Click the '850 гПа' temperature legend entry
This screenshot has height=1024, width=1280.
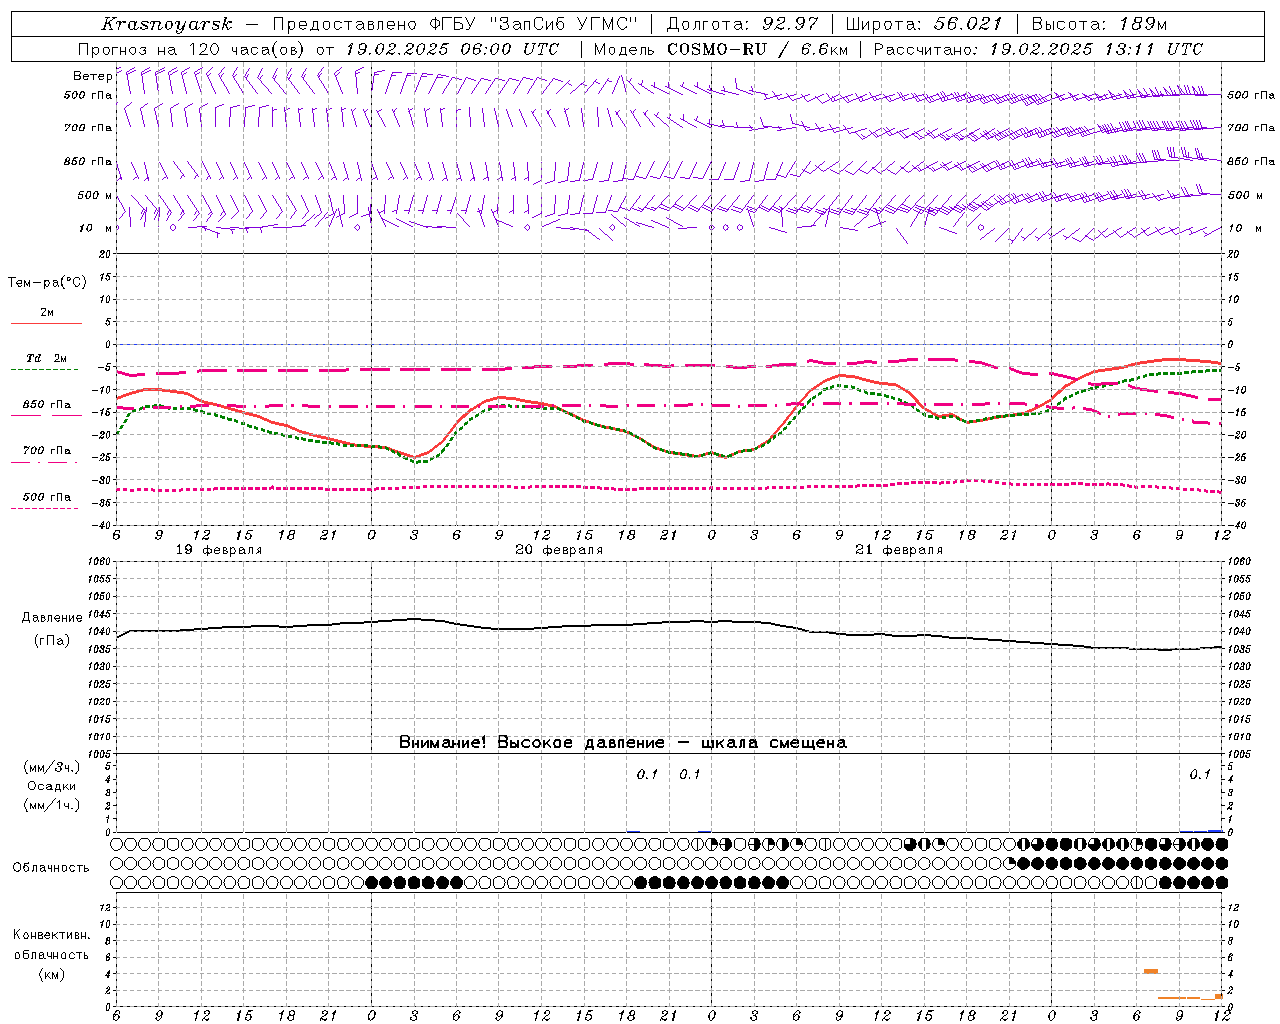point(47,405)
